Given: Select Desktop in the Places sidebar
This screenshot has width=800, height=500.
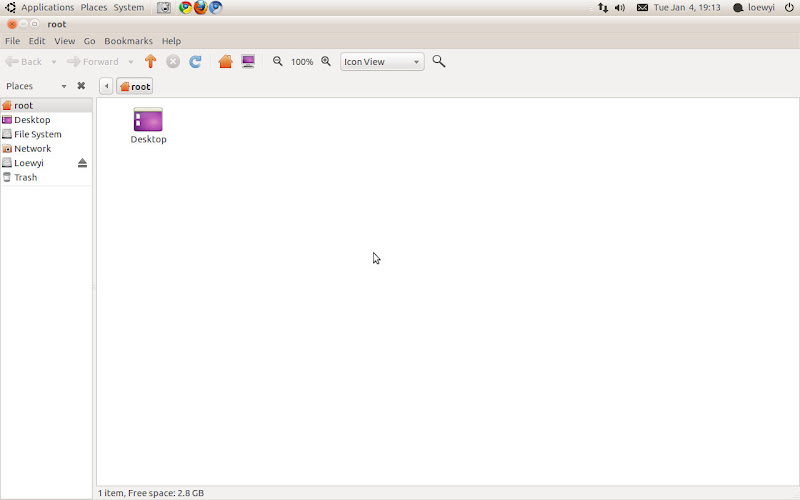Looking at the screenshot, I should pyautogui.click(x=46, y=120).
